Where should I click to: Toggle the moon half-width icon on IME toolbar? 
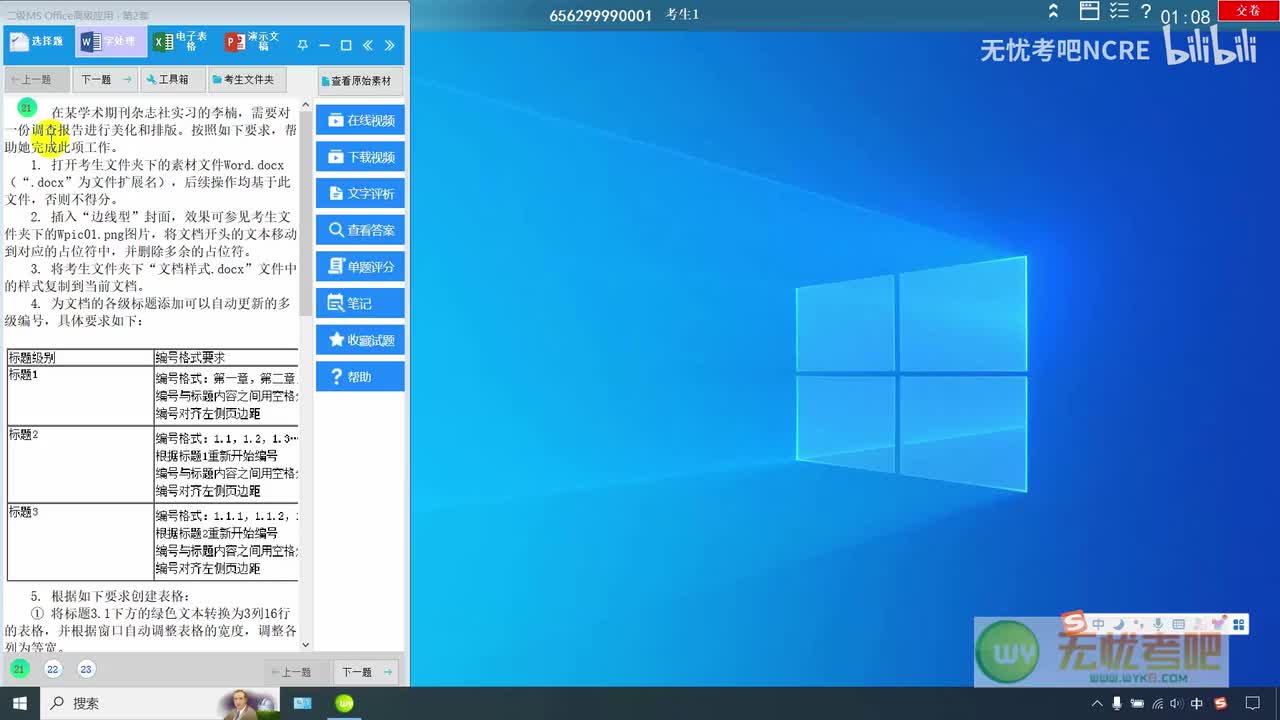(x=1119, y=625)
